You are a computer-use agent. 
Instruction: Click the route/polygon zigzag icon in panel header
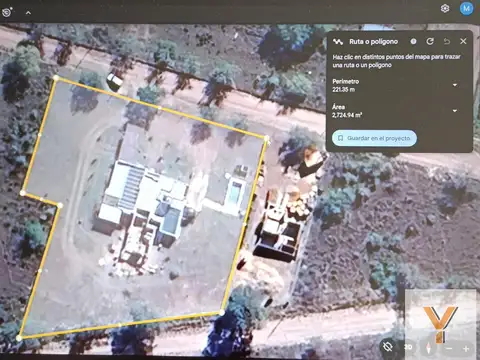338,42
